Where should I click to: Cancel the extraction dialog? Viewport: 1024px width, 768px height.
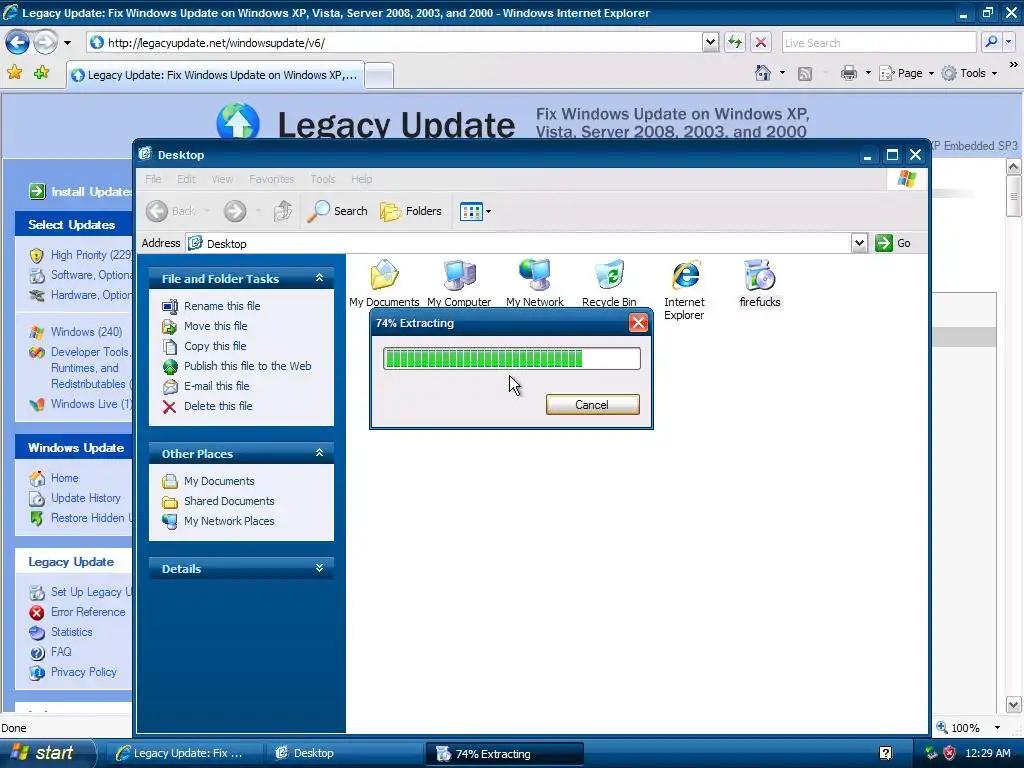coord(592,405)
